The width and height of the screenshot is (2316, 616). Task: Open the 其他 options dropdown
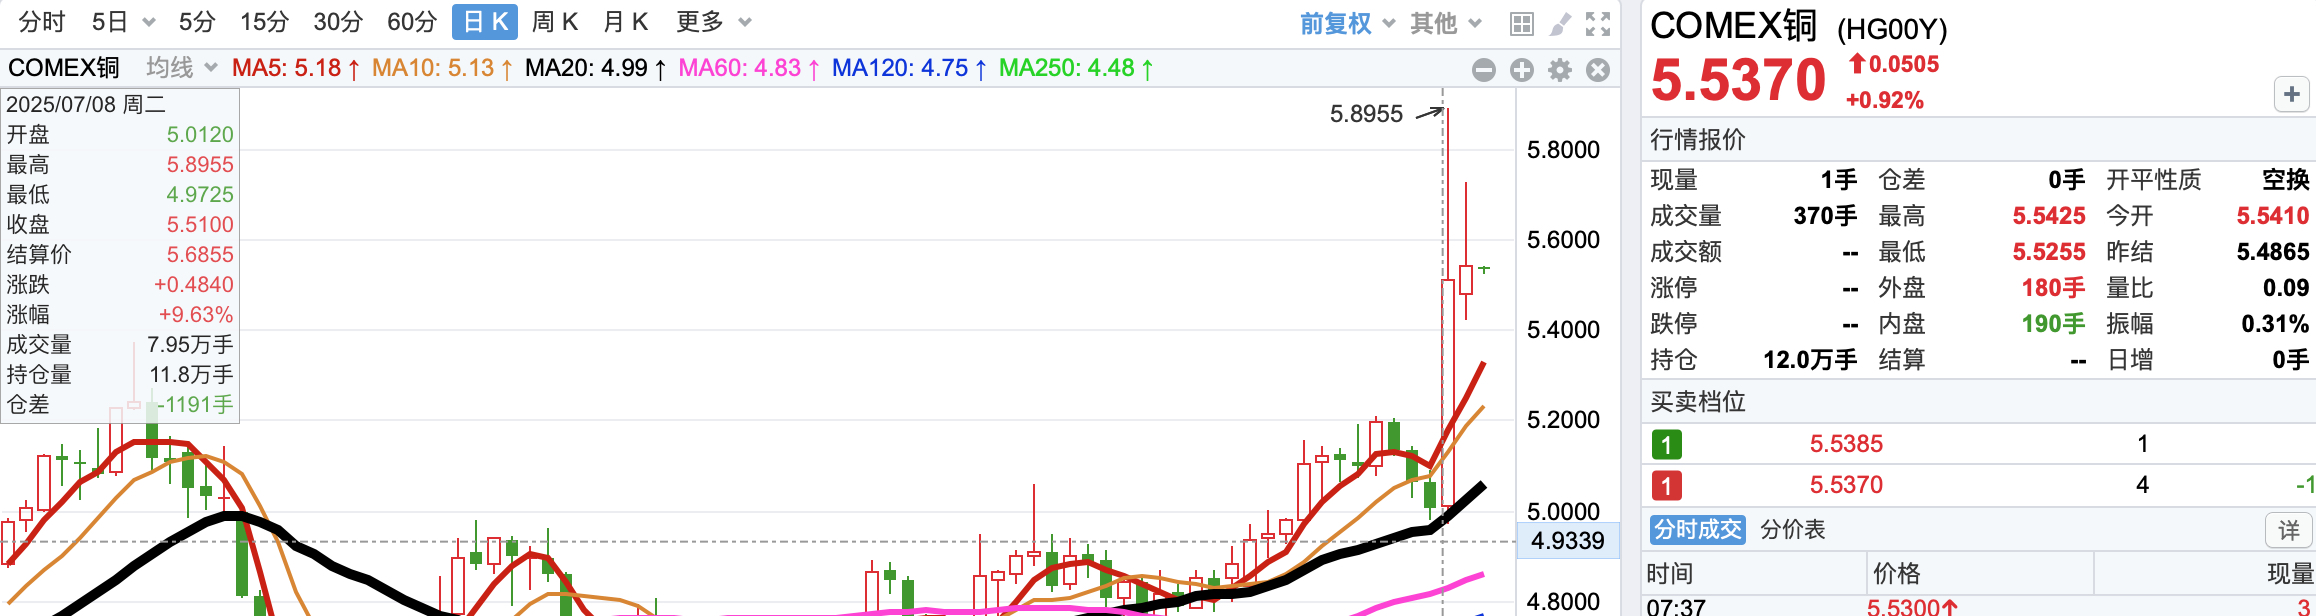[1445, 24]
